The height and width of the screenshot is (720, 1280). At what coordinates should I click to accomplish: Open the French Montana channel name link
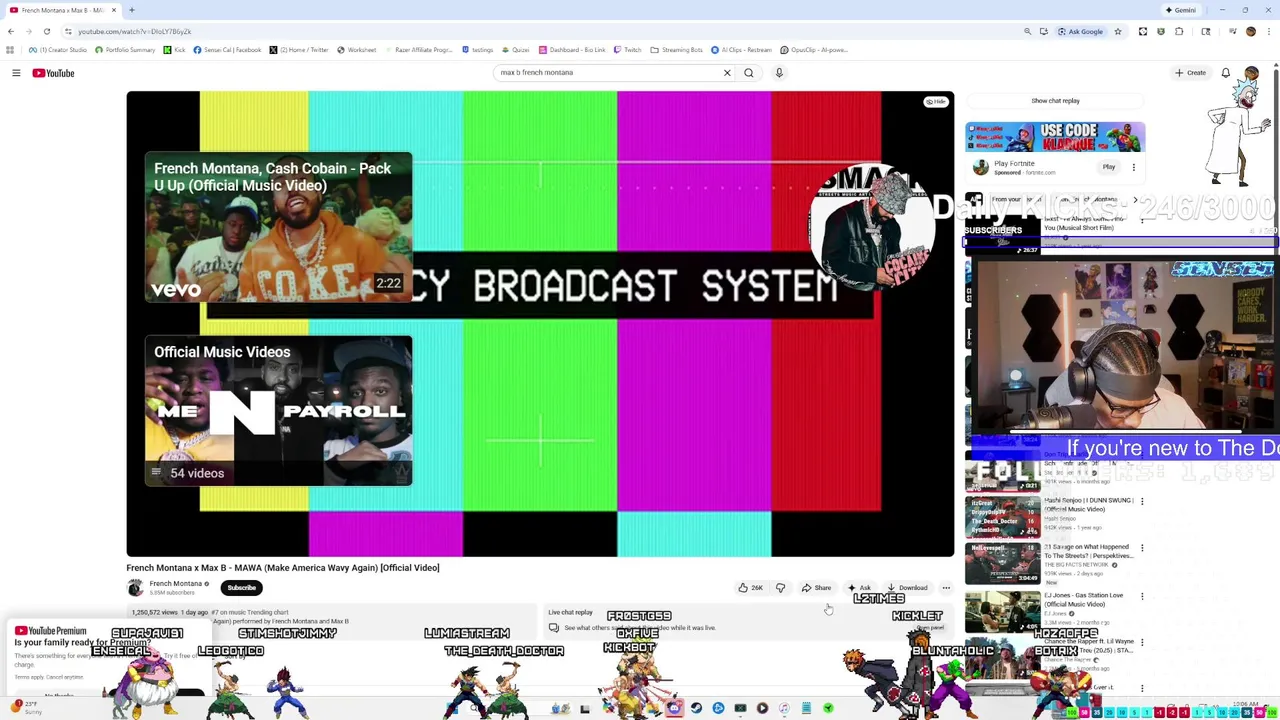pos(176,584)
